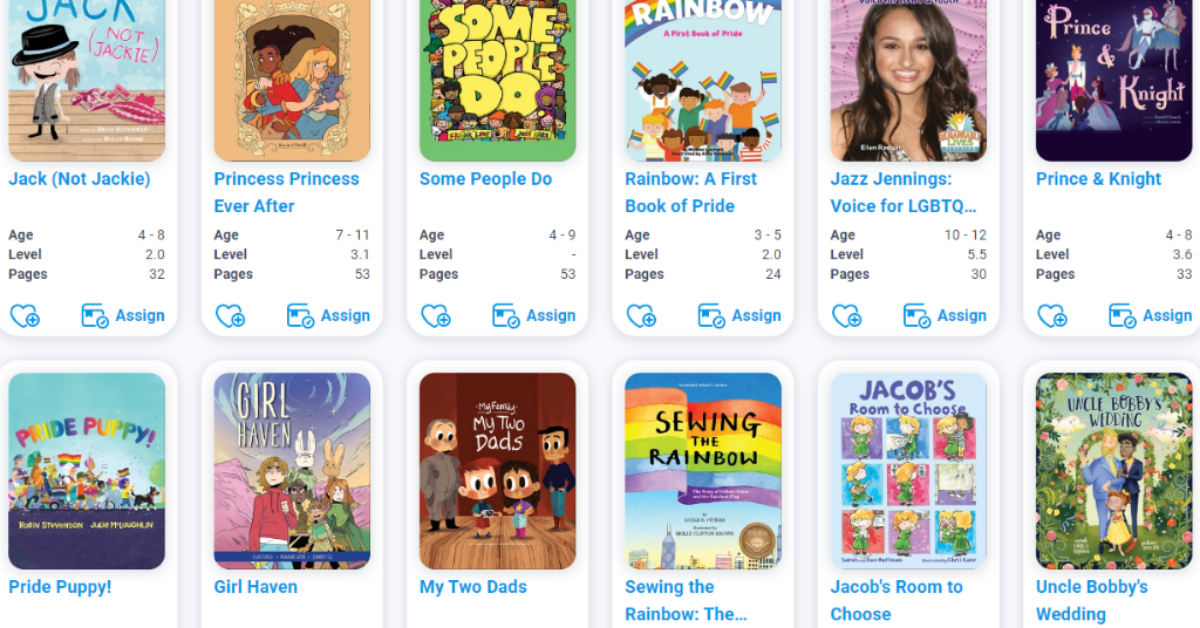The image size is (1200, 628).
Task: Select Jacob's Room to Choose cover
Action: pos(909,471)
